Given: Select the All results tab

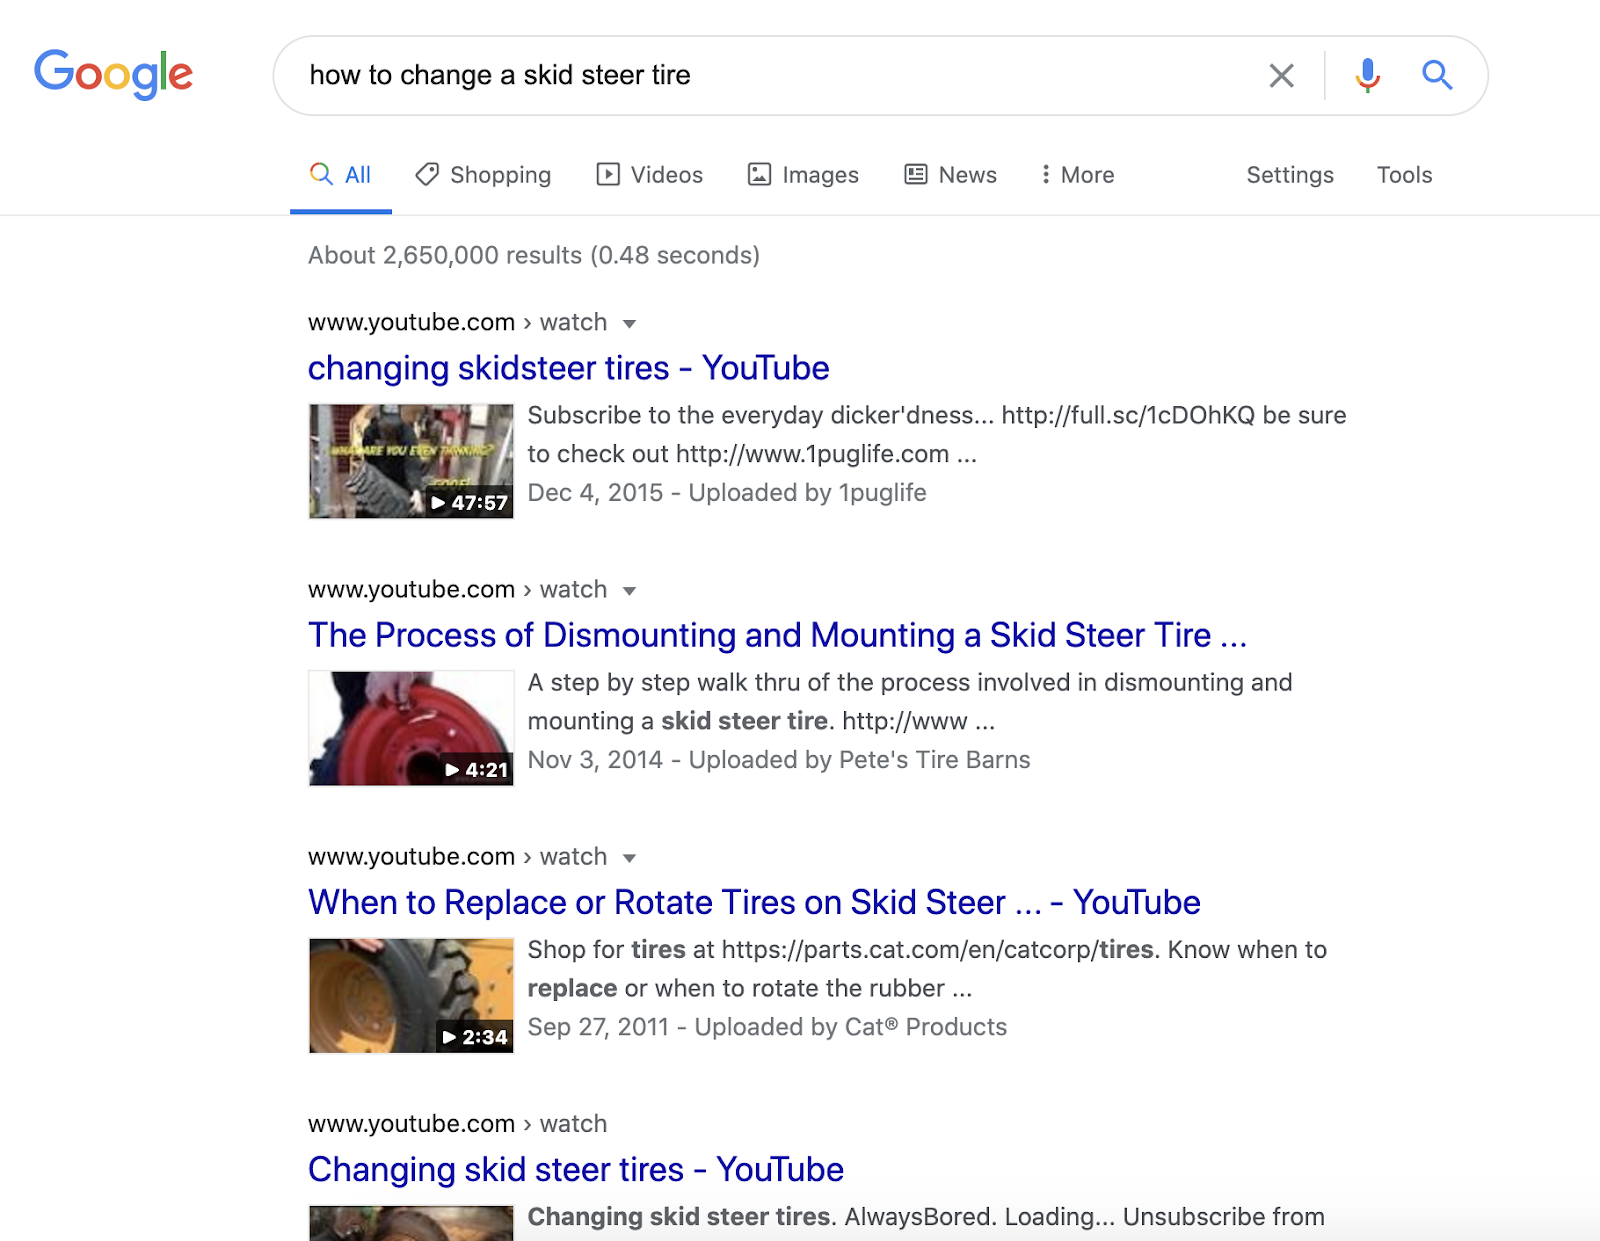Looking at the screenshot, I should (340, 175).
